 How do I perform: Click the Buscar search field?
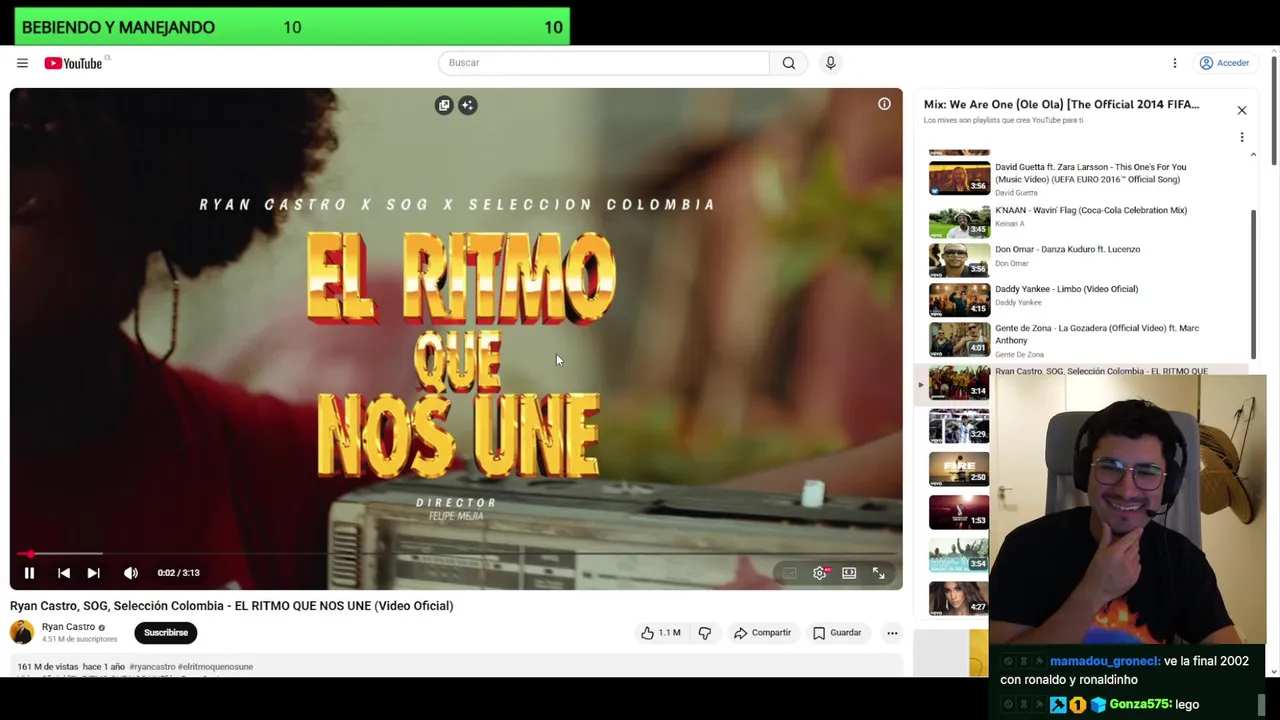(x=604, y=63)
